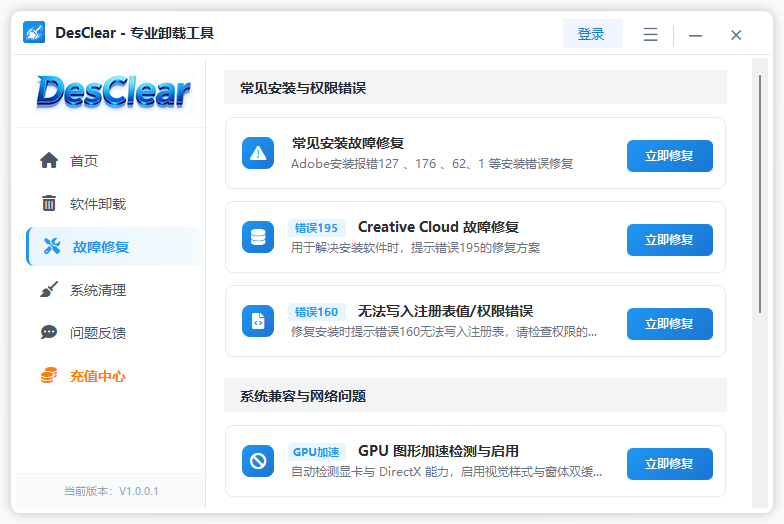Click 立即修复 for 常见安装故障修复
784x524 pixels.
point(670,156)
